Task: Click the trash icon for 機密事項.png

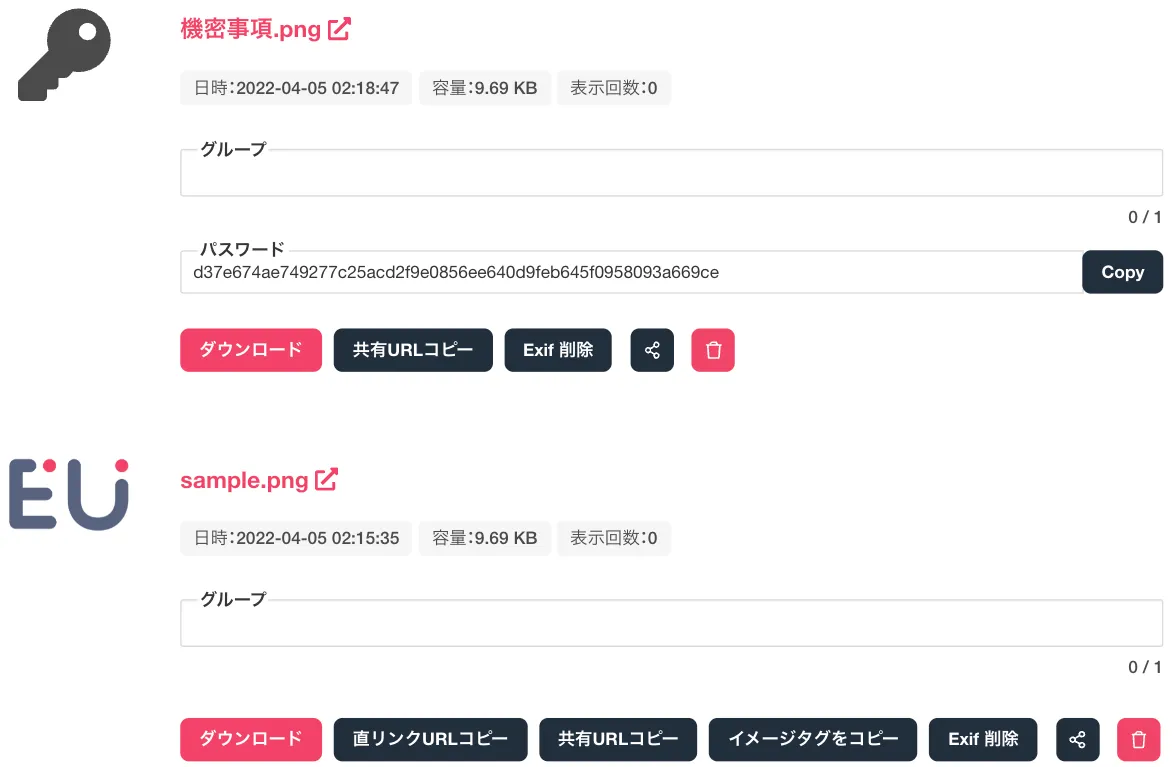Action: (x=713, y=350)
